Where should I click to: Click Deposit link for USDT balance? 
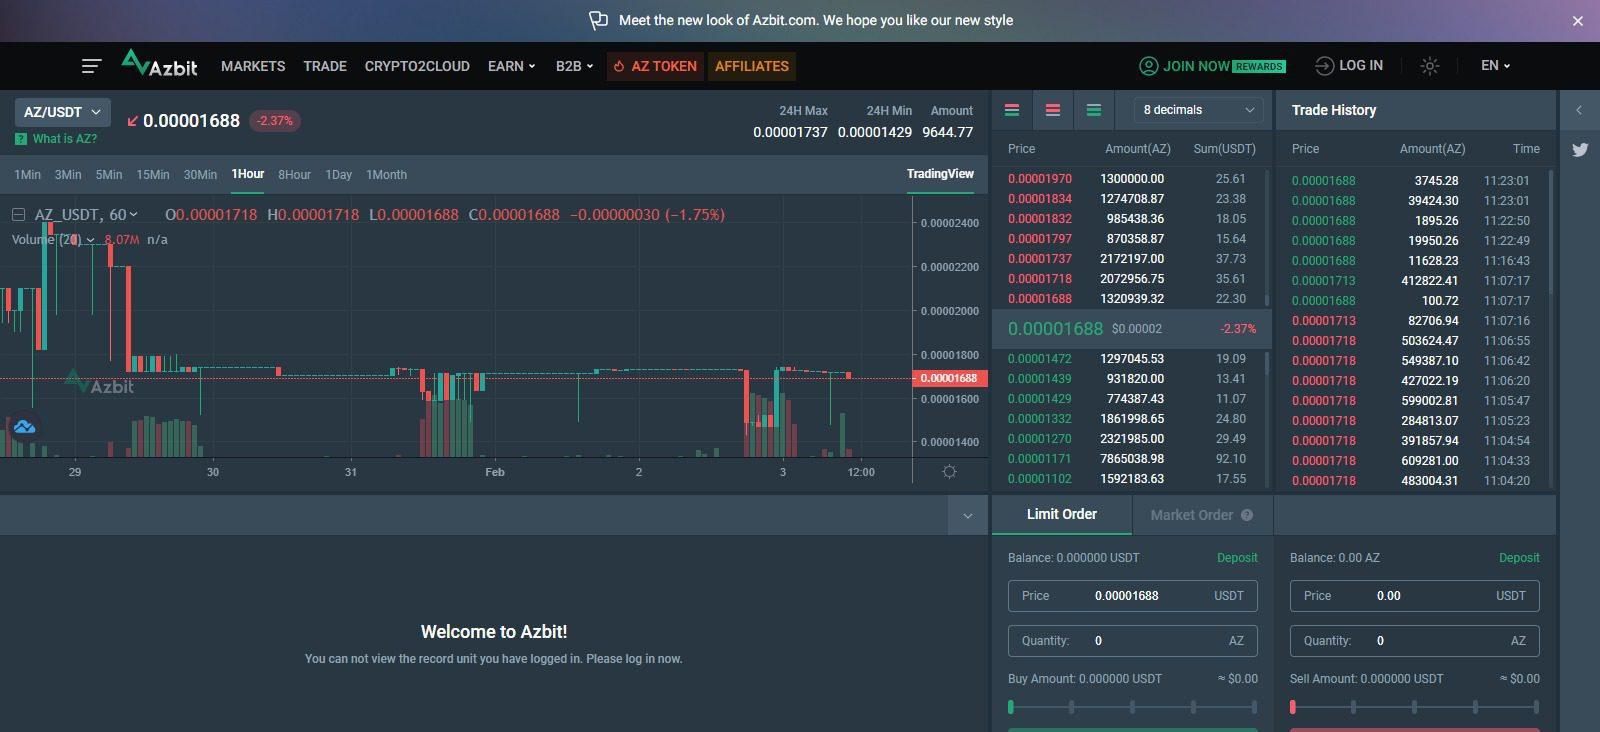coord(1237,558)
